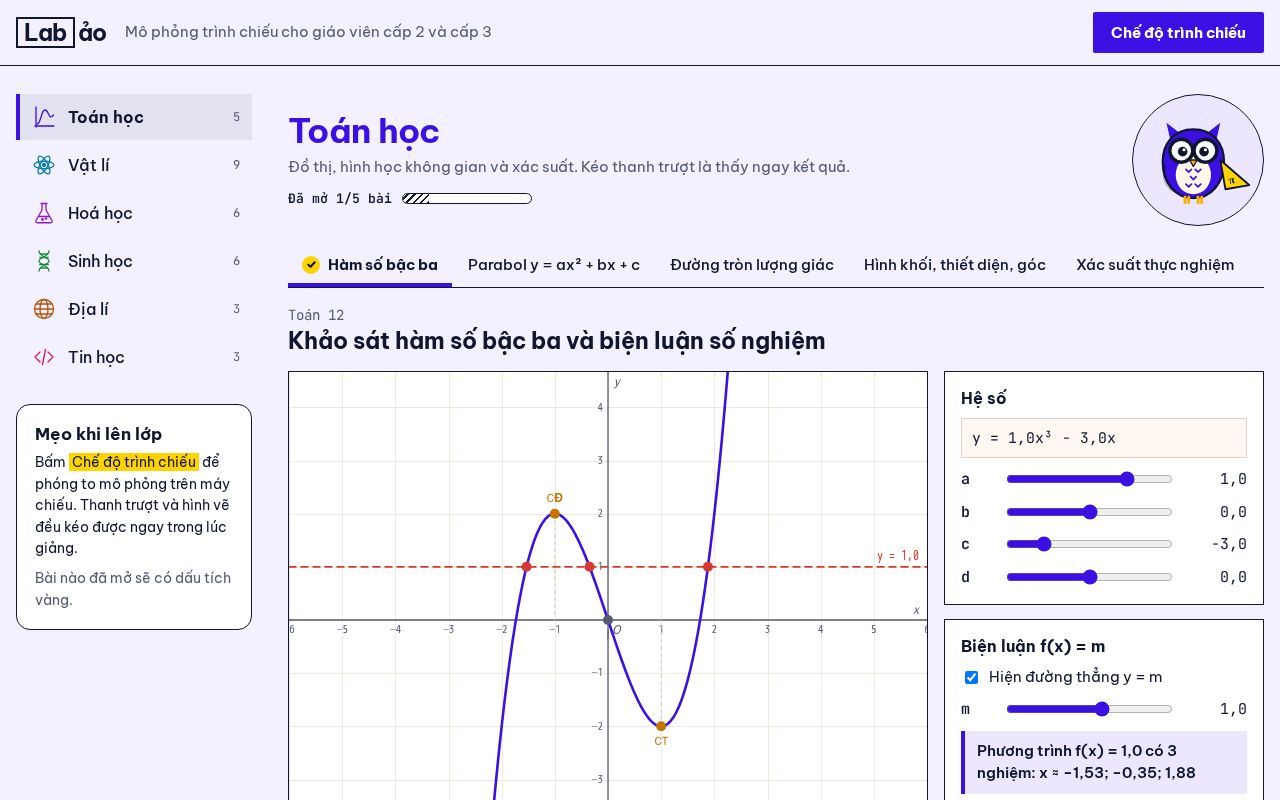Image resolution: width=1280 pixels, height=800 pixels.
Task: Choose the Sinh học DNA icon
Action: click(x=44, y=261)
